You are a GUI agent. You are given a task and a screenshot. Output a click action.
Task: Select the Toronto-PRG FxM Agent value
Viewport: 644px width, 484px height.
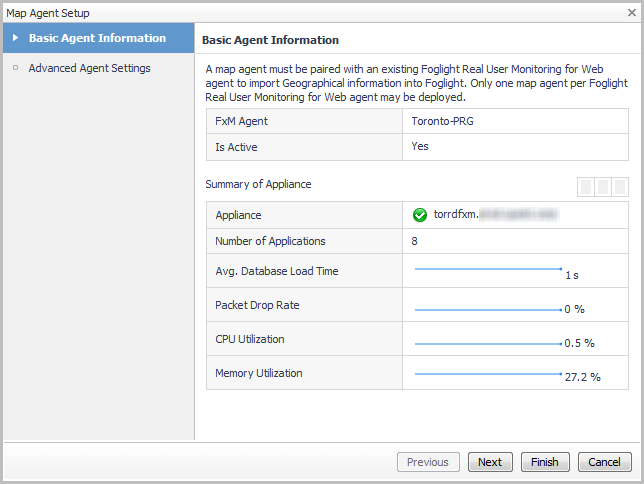[x=440, y=121]
